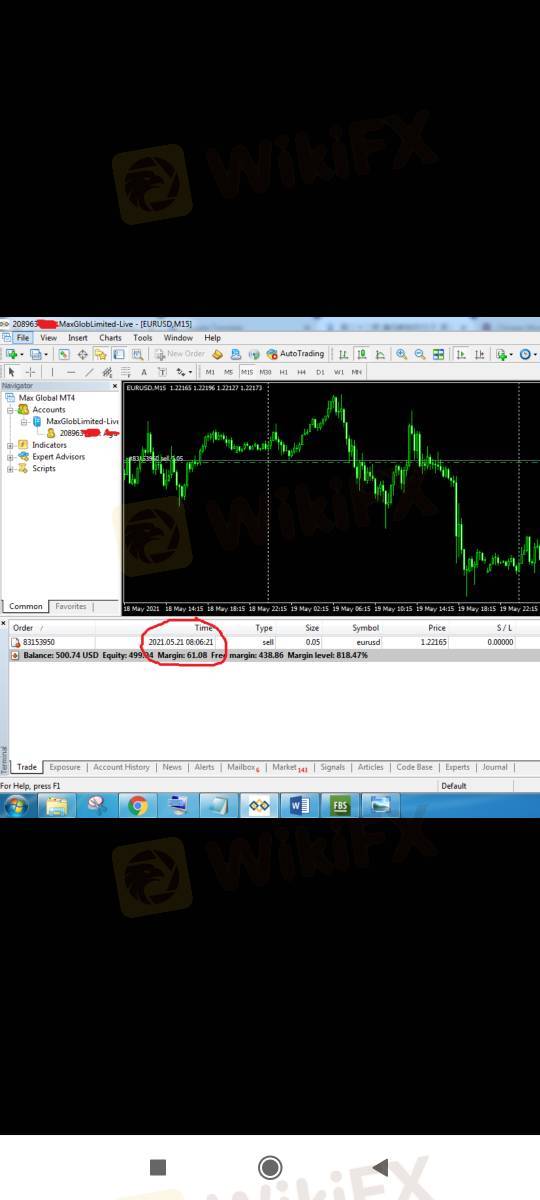Screen dimensions: 540x1200
Task: Select the MaxGlobLimited-Live account server
Action: pyautogui.click(x=82, y=421)
